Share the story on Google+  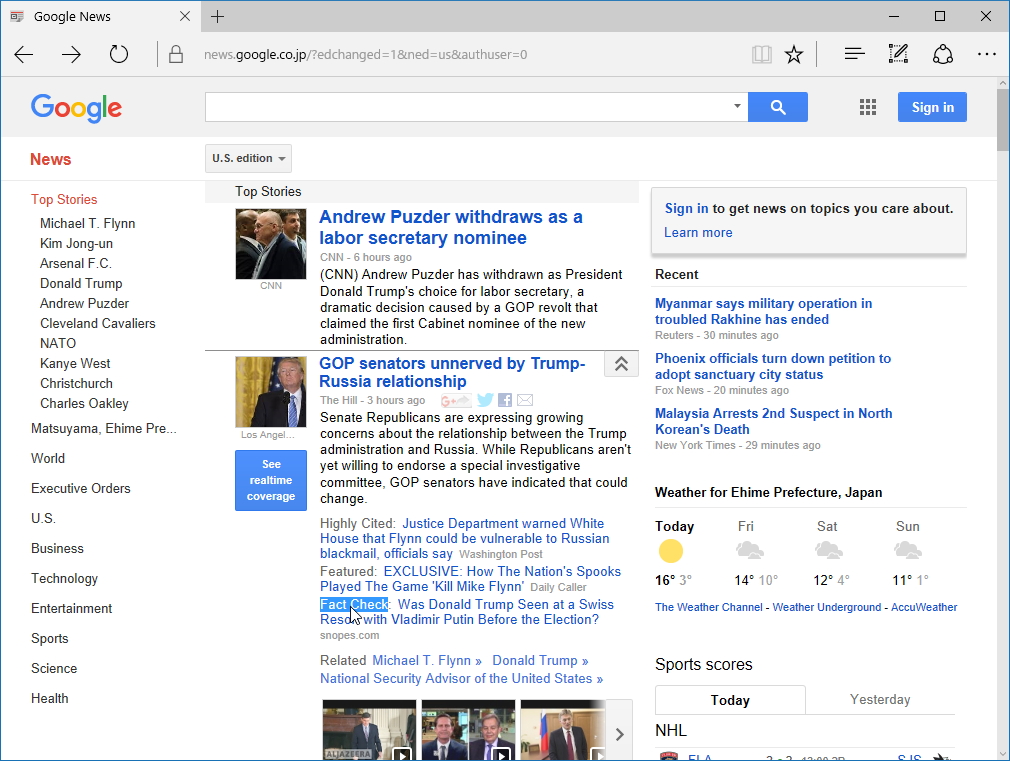(455, 399)
